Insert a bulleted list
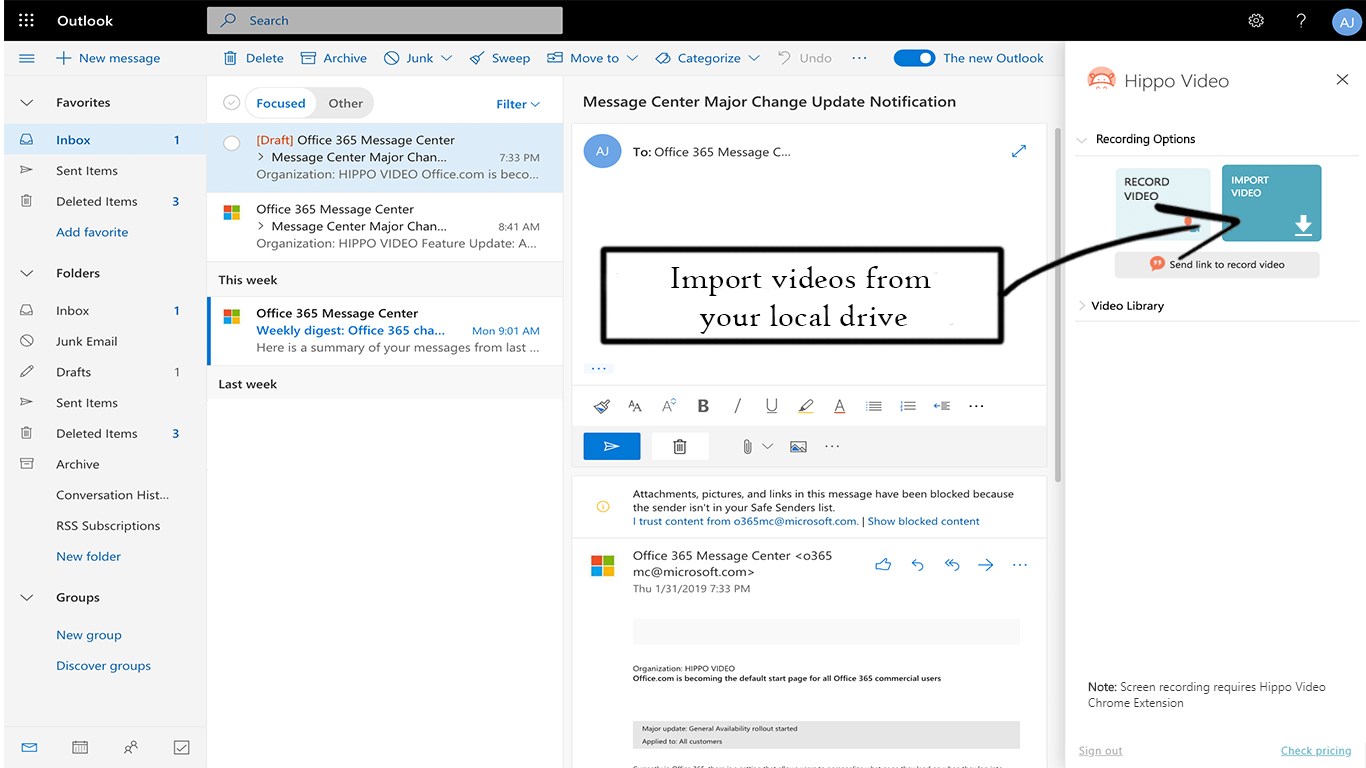The image size is (1366, 768). pos(874,406)
